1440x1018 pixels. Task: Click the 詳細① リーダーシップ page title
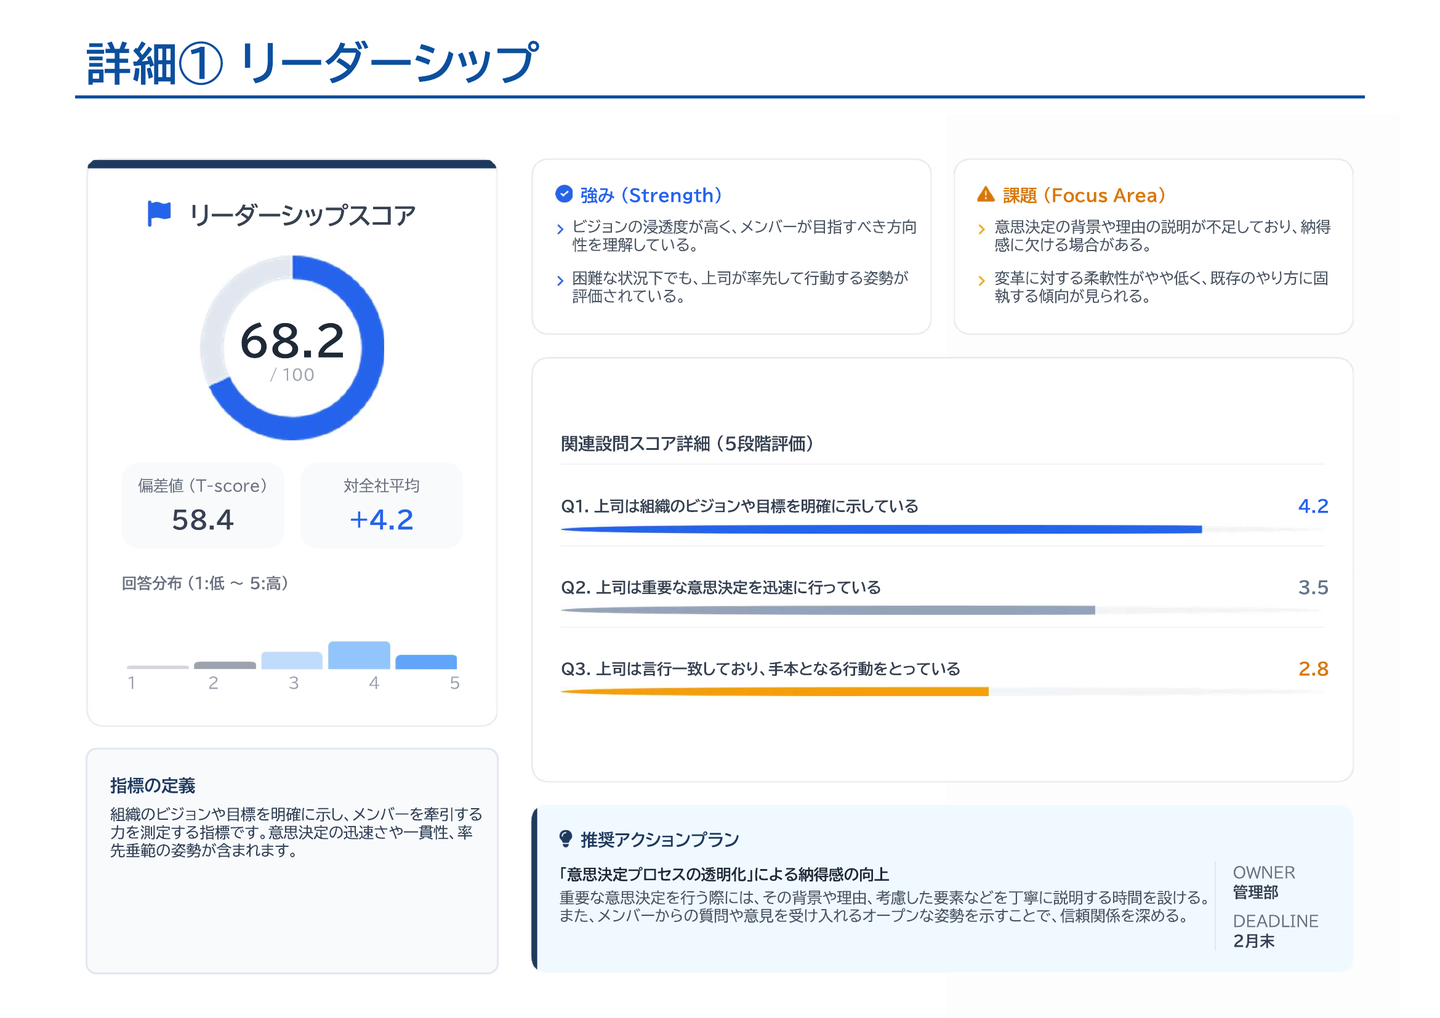pyautogui.click(x=313, y=63)
